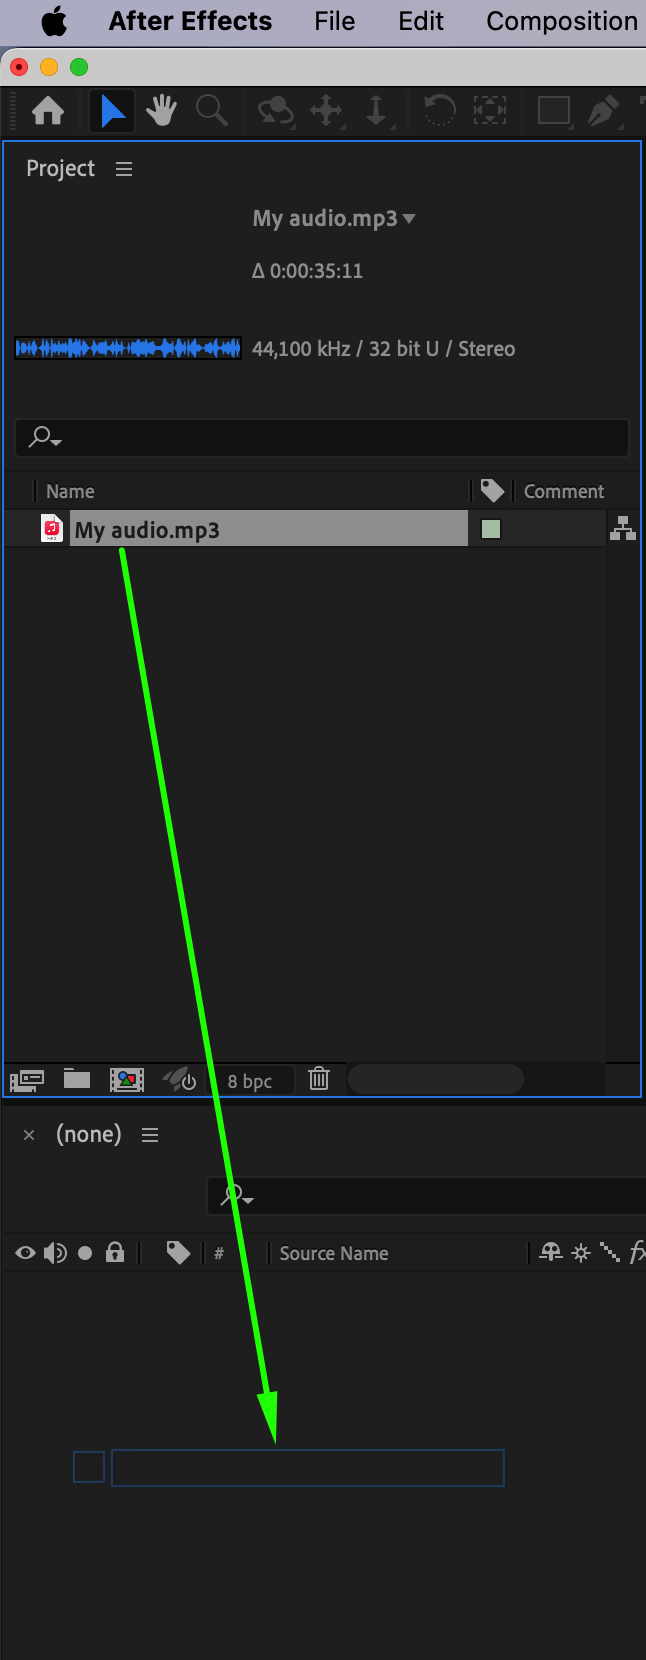This screenshot has width=646, height=1660.
Task: Click the green label swatch of My audio.mp3
Action: 491,529
